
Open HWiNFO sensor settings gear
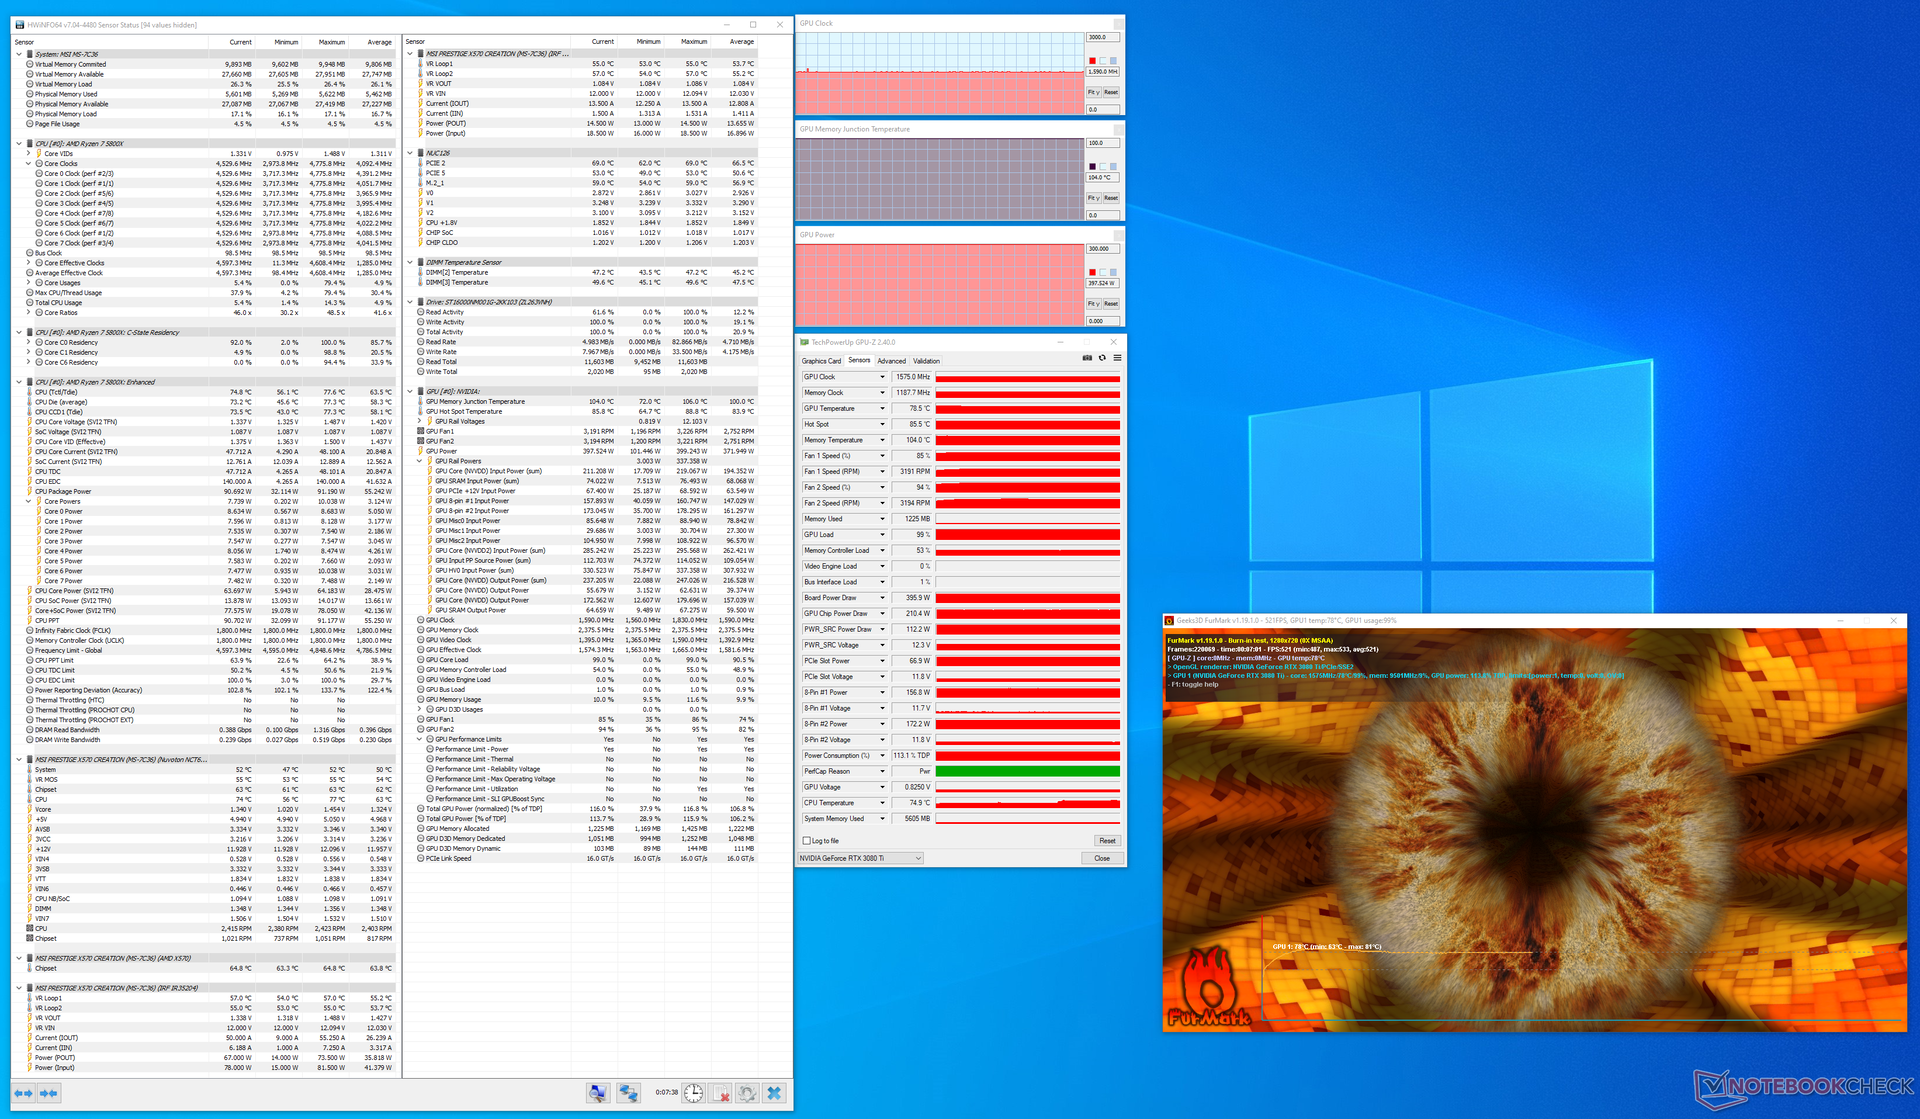pos(747,1093)
